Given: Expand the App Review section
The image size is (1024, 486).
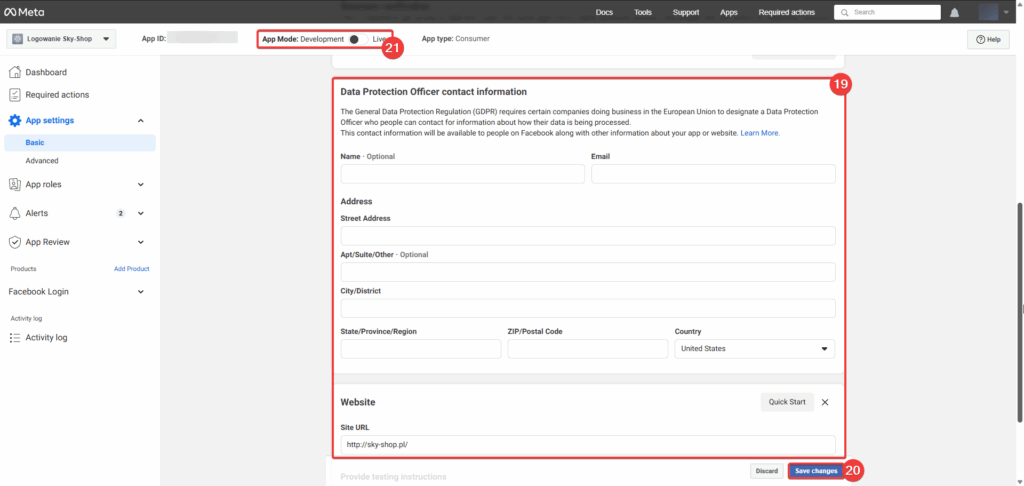Looking at the screenshot, I should pos(140,242).
